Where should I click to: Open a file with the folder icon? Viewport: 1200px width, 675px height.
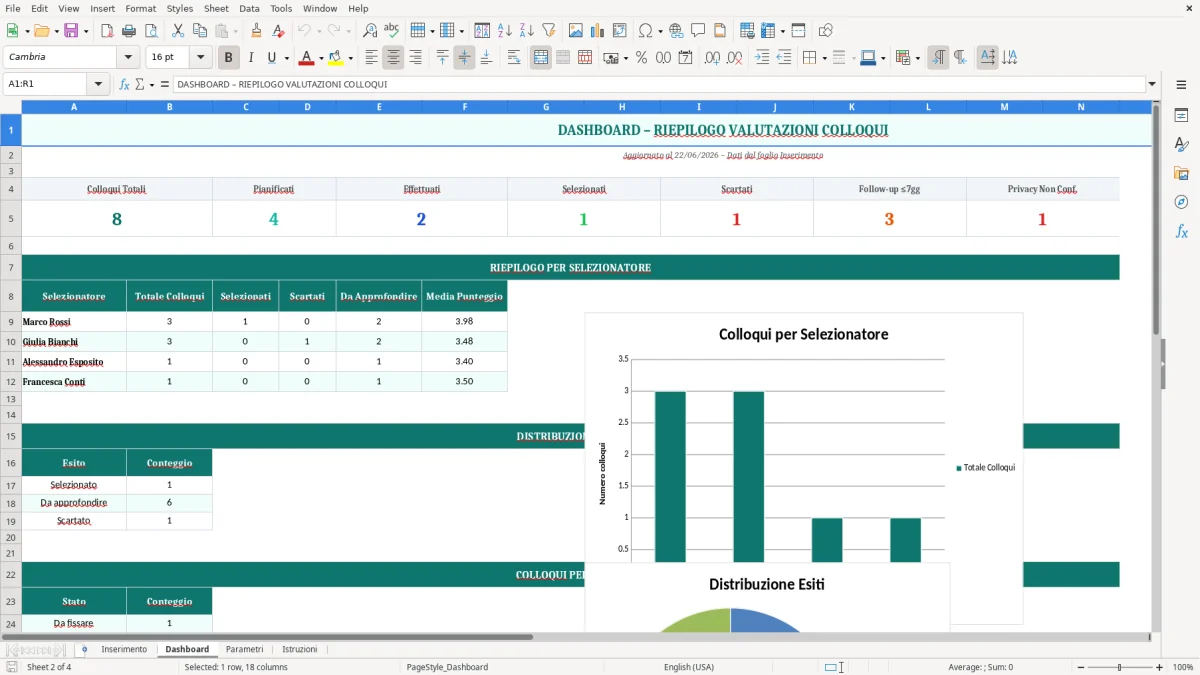[x=39, y=31]
